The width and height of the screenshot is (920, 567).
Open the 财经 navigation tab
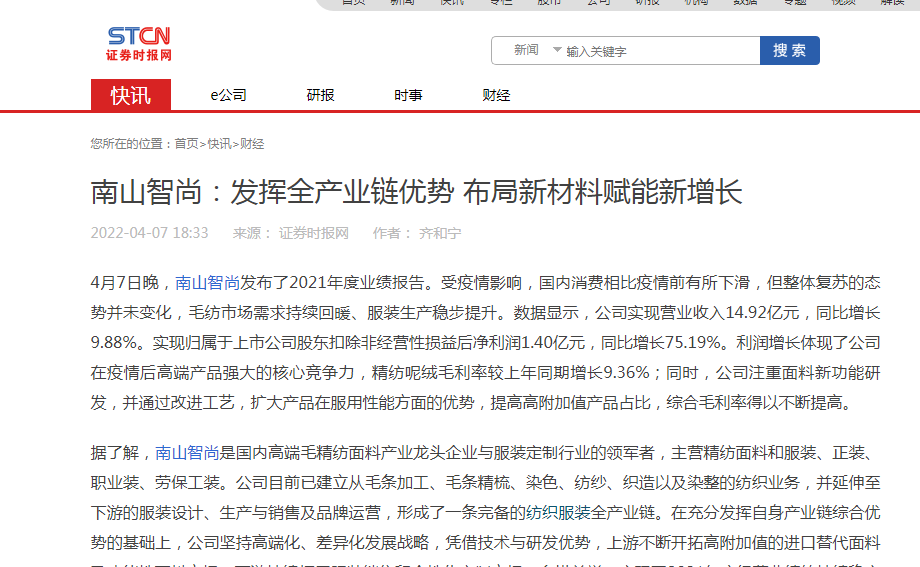click(496, 96)
